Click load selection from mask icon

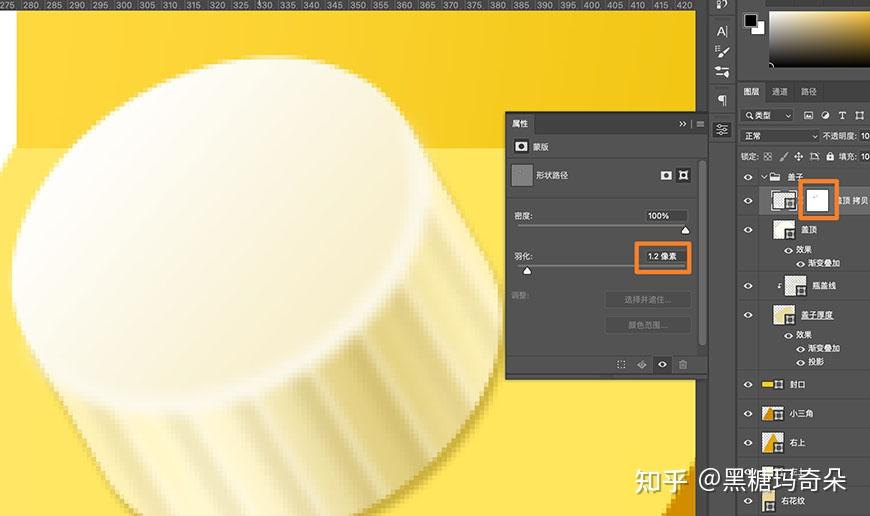pos(621,365)
